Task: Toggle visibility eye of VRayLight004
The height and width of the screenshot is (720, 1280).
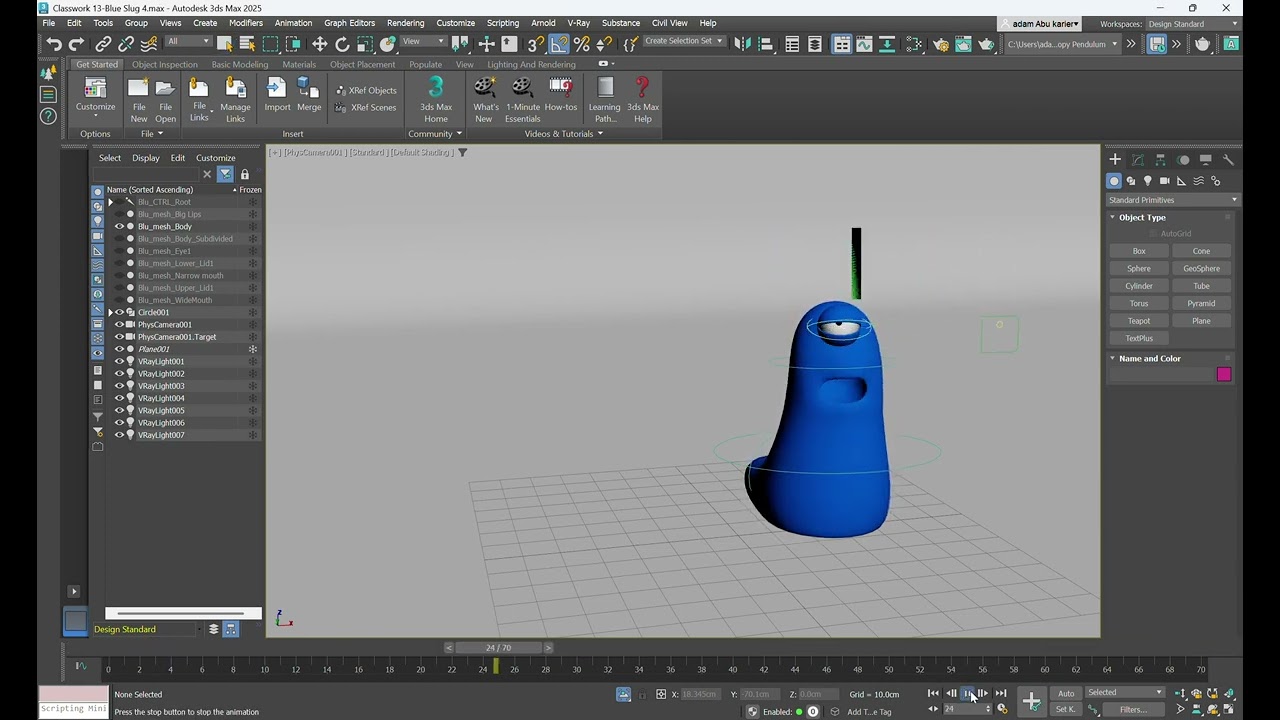Action: tap(119, 398)
